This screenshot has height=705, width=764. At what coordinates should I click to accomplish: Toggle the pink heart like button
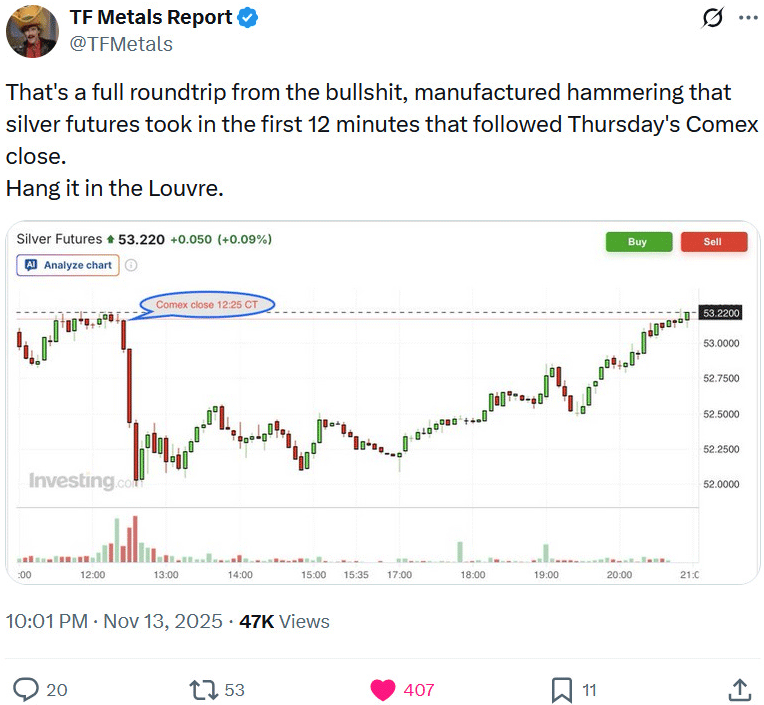tap(383, 689)
